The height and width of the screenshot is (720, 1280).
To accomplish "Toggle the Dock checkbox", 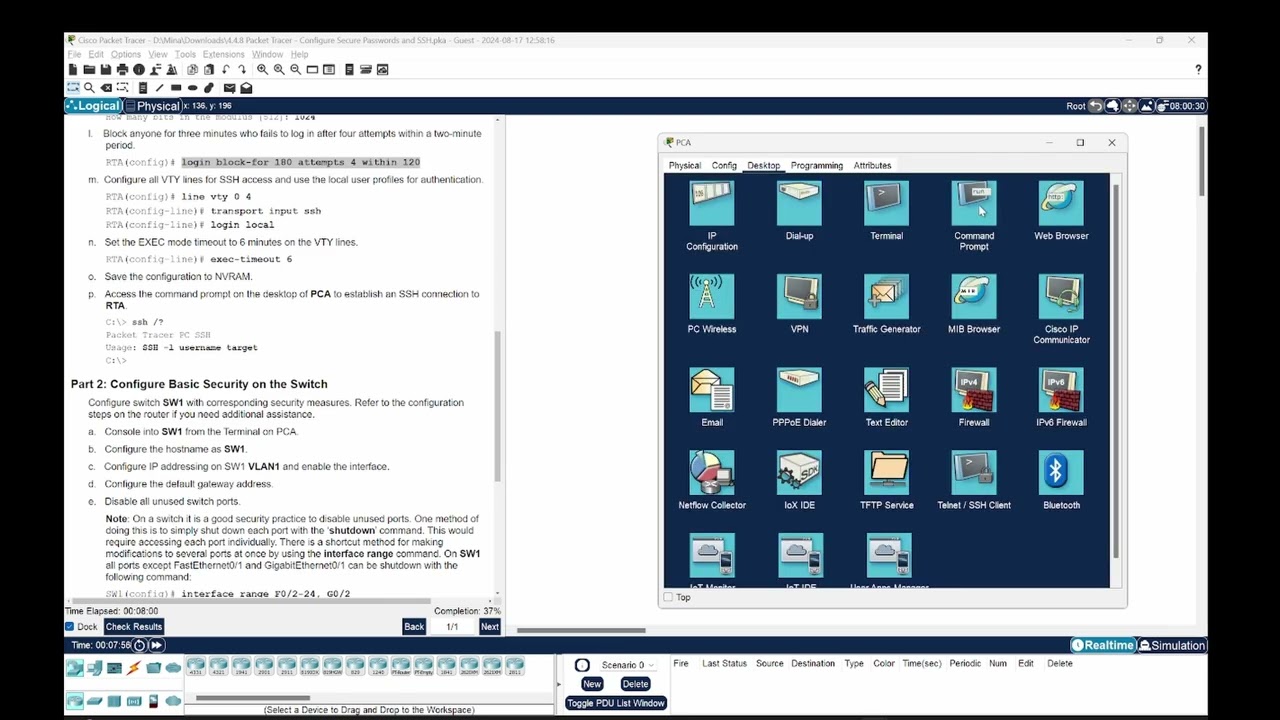I will tap(70, 627).
